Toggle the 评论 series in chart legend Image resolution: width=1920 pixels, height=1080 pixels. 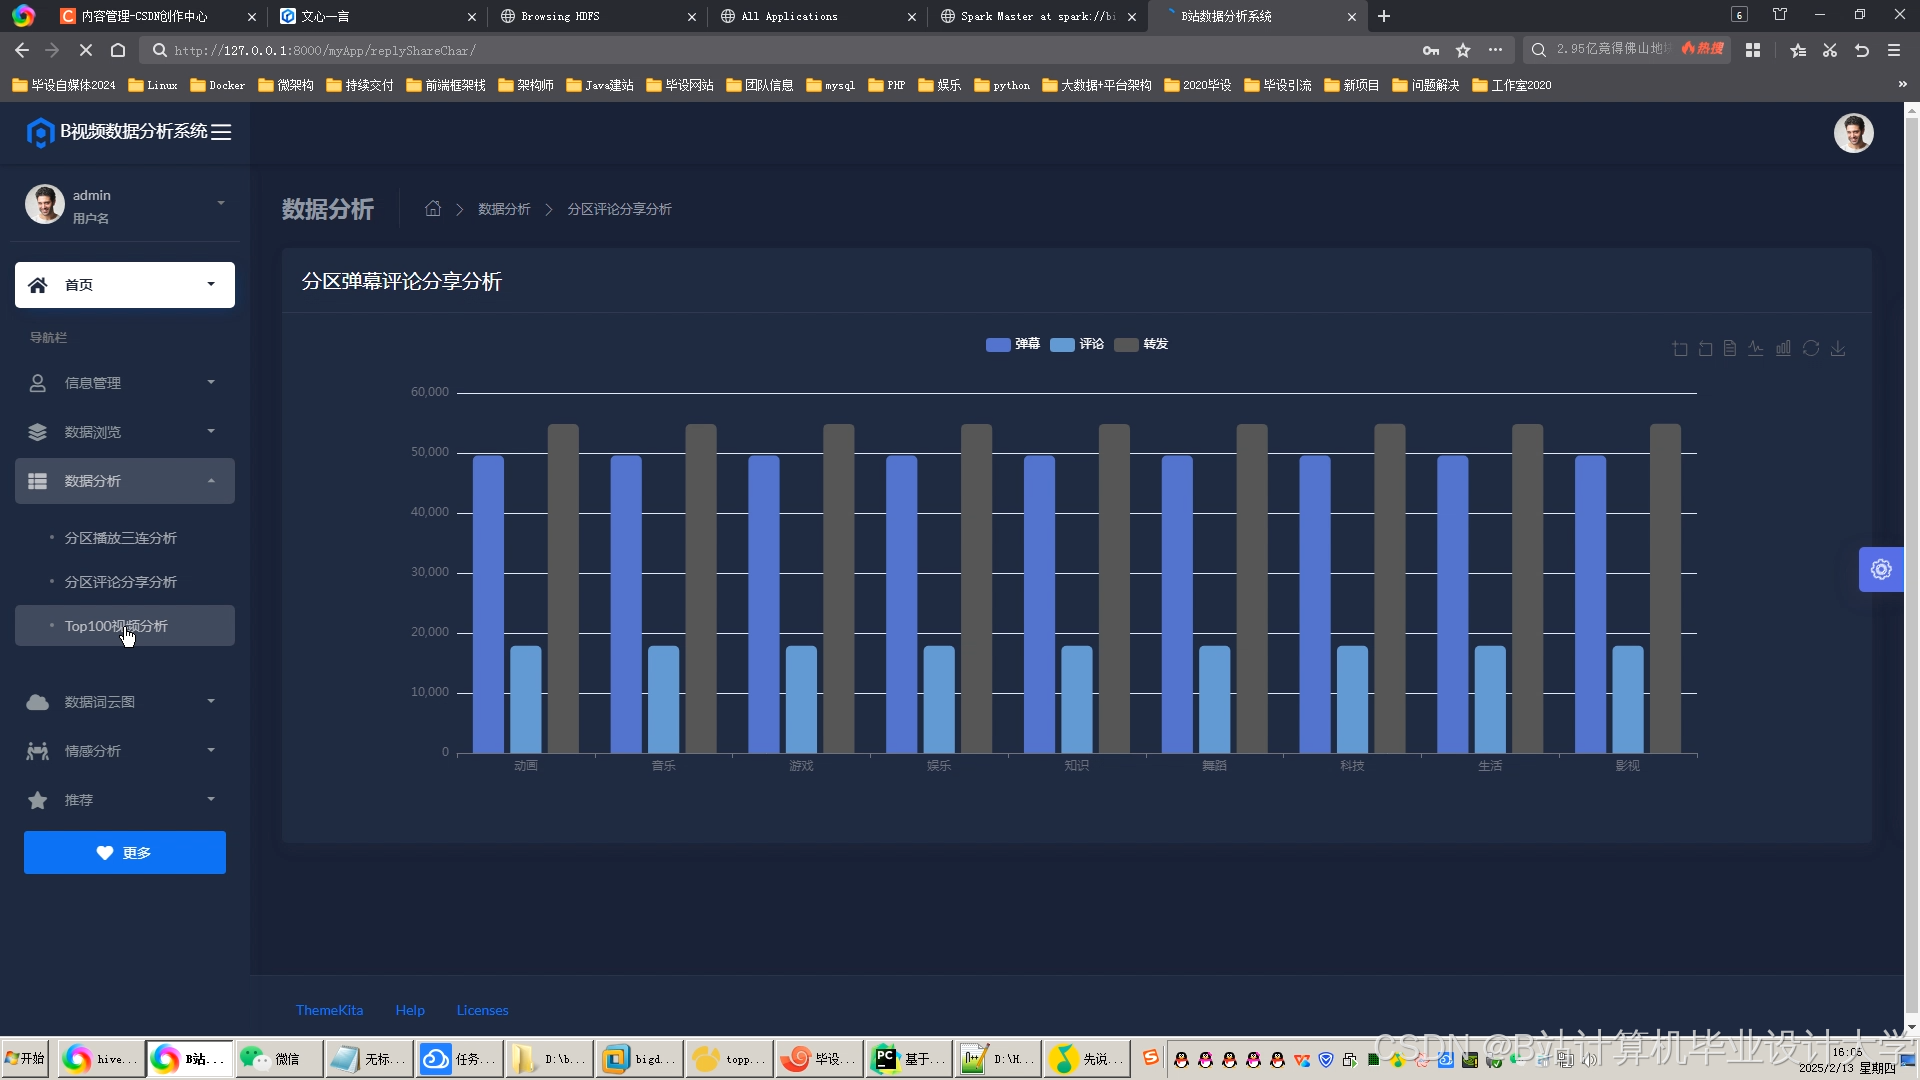point(1077,344)
